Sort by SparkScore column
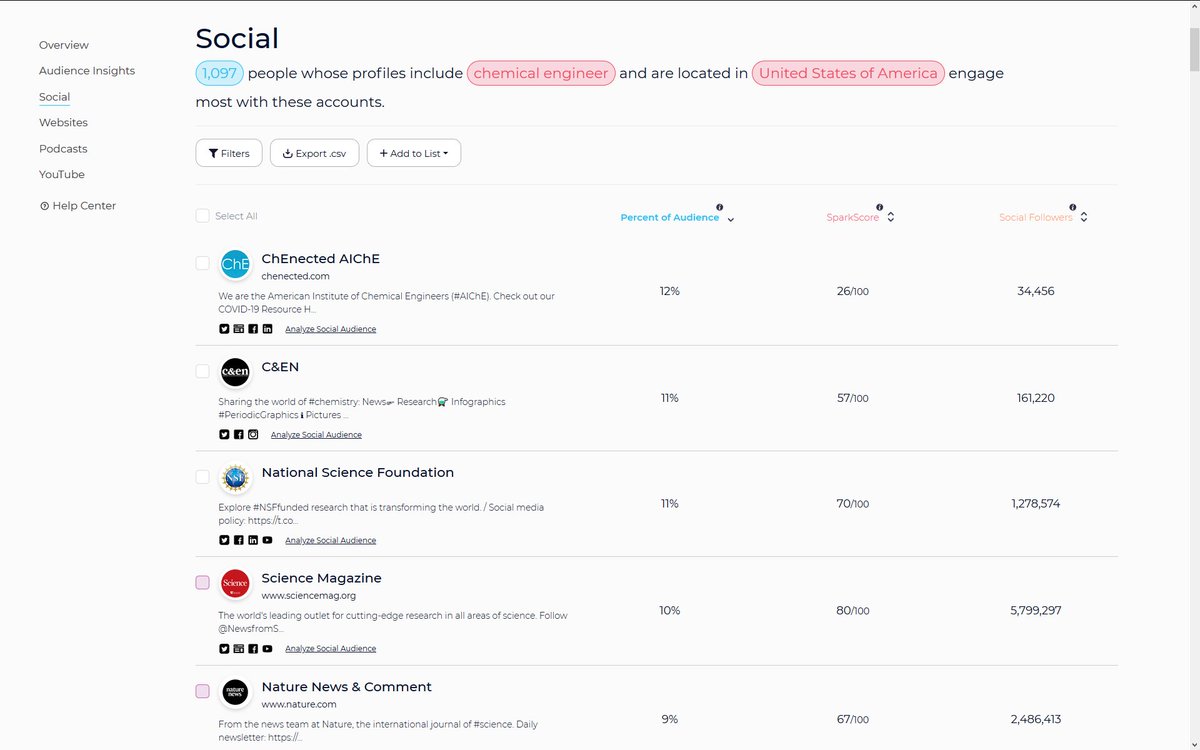This screenshot has width=1200, height=750. coord(860,217)
